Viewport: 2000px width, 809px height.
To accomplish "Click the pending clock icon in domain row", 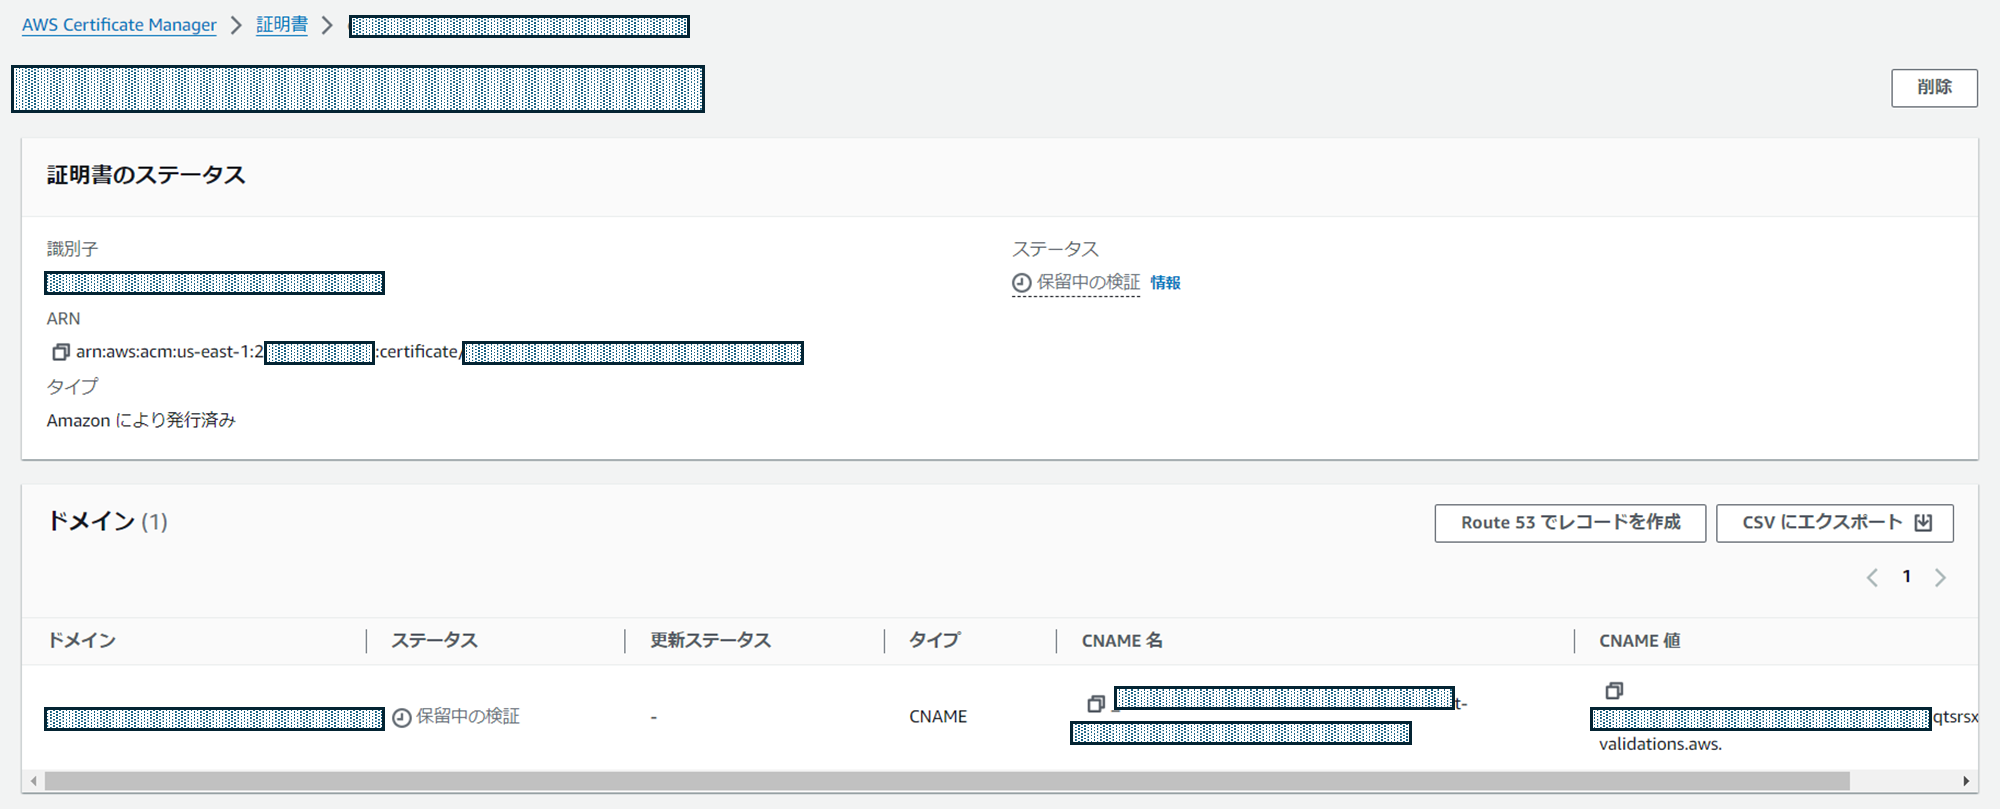I will pyautogui.click(x=401, y=718).
